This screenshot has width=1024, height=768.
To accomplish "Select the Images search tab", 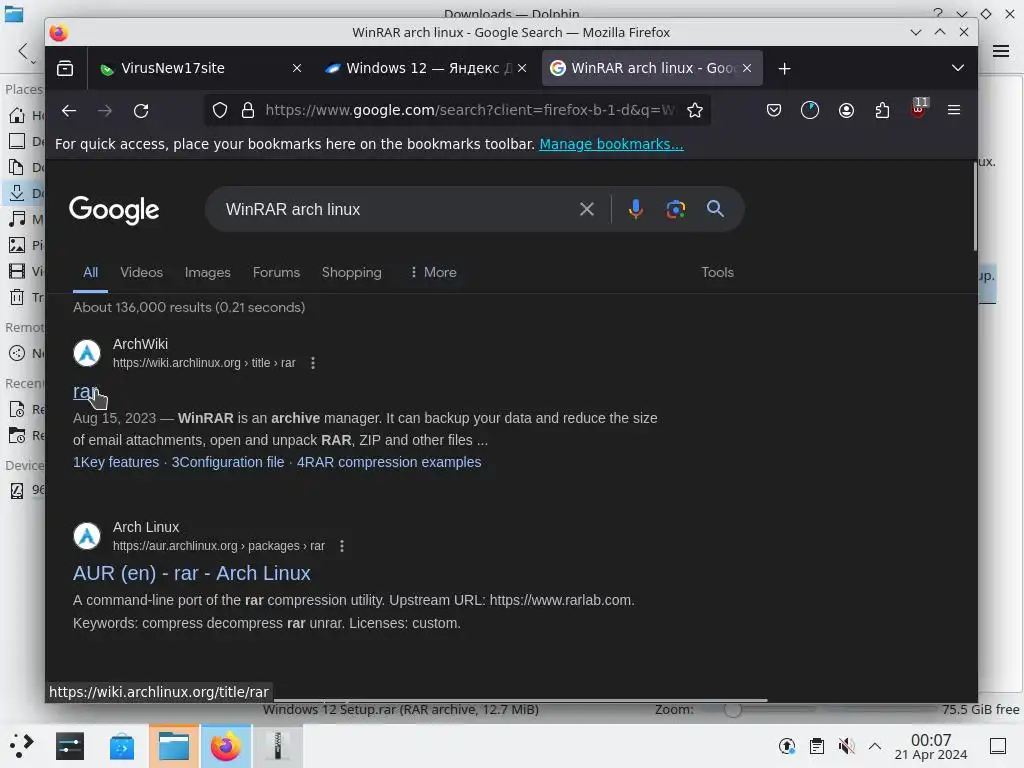I will (208, 272).
